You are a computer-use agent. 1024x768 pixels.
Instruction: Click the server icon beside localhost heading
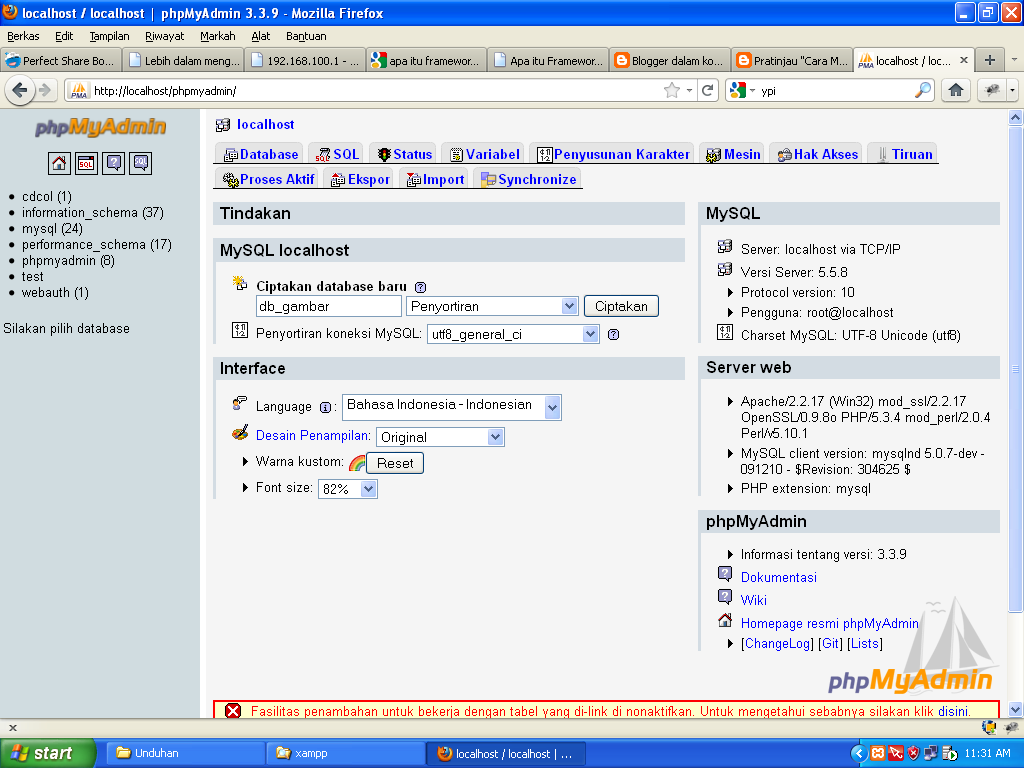pyautogui.click(x=223, y=125)
